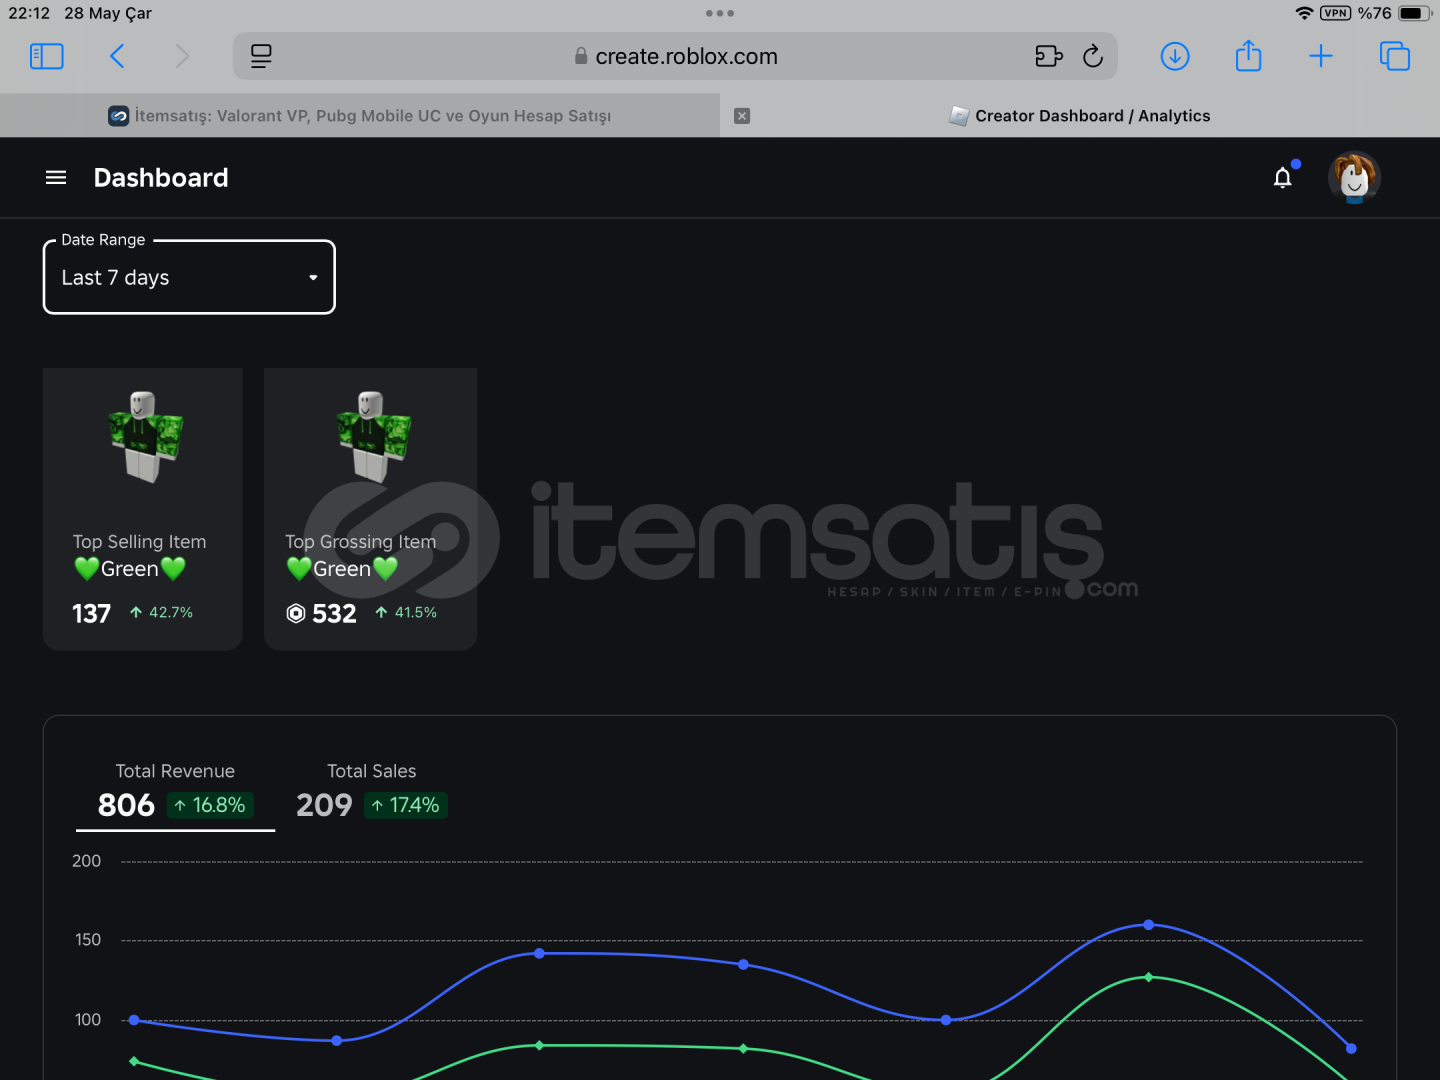1440x1080 pixels.
Task: Open extensions icon in address bar
Action: [x=1048, y=56]
